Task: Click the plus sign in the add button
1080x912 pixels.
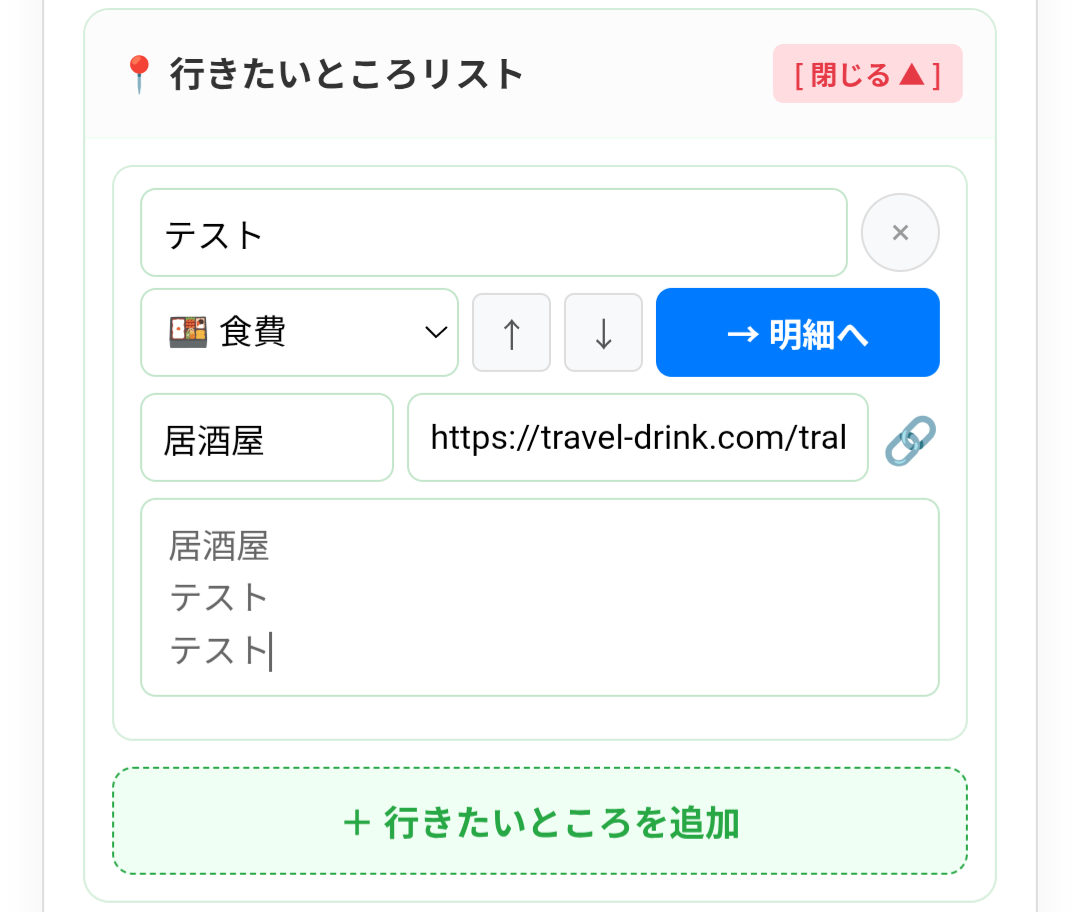Action: pos(356,824)
